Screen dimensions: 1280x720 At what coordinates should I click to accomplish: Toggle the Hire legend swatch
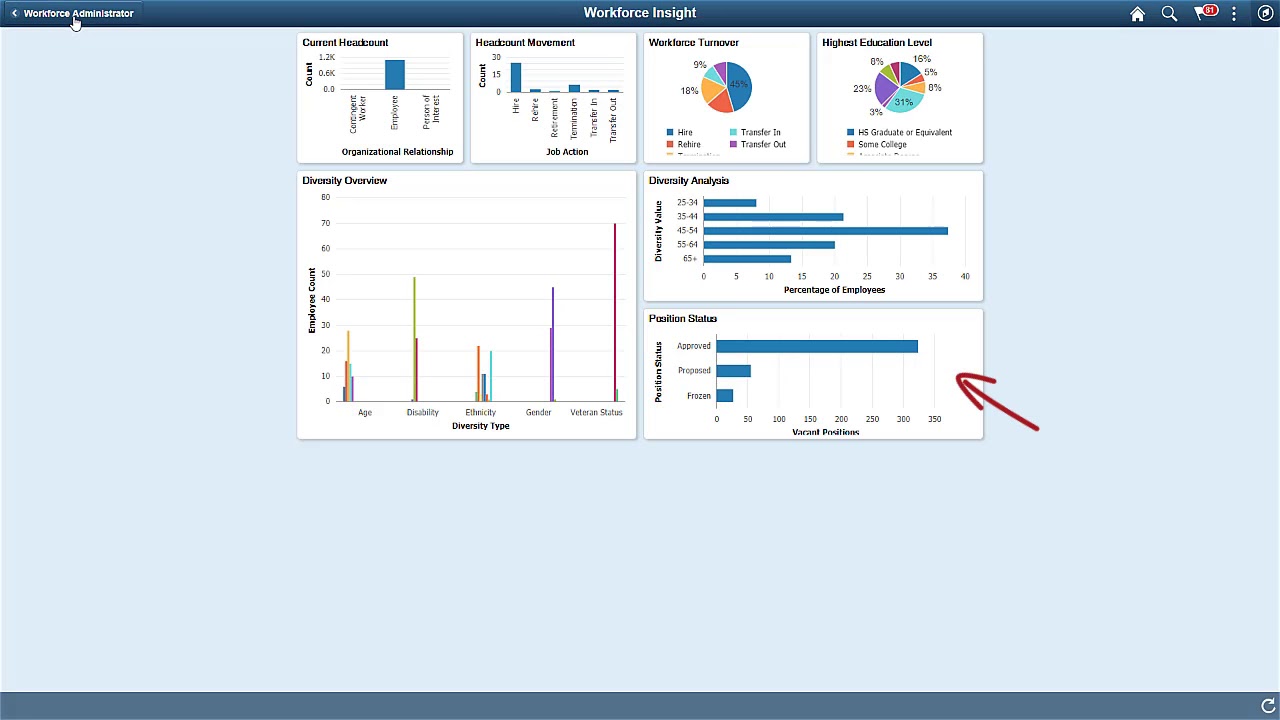click(670, 132)
